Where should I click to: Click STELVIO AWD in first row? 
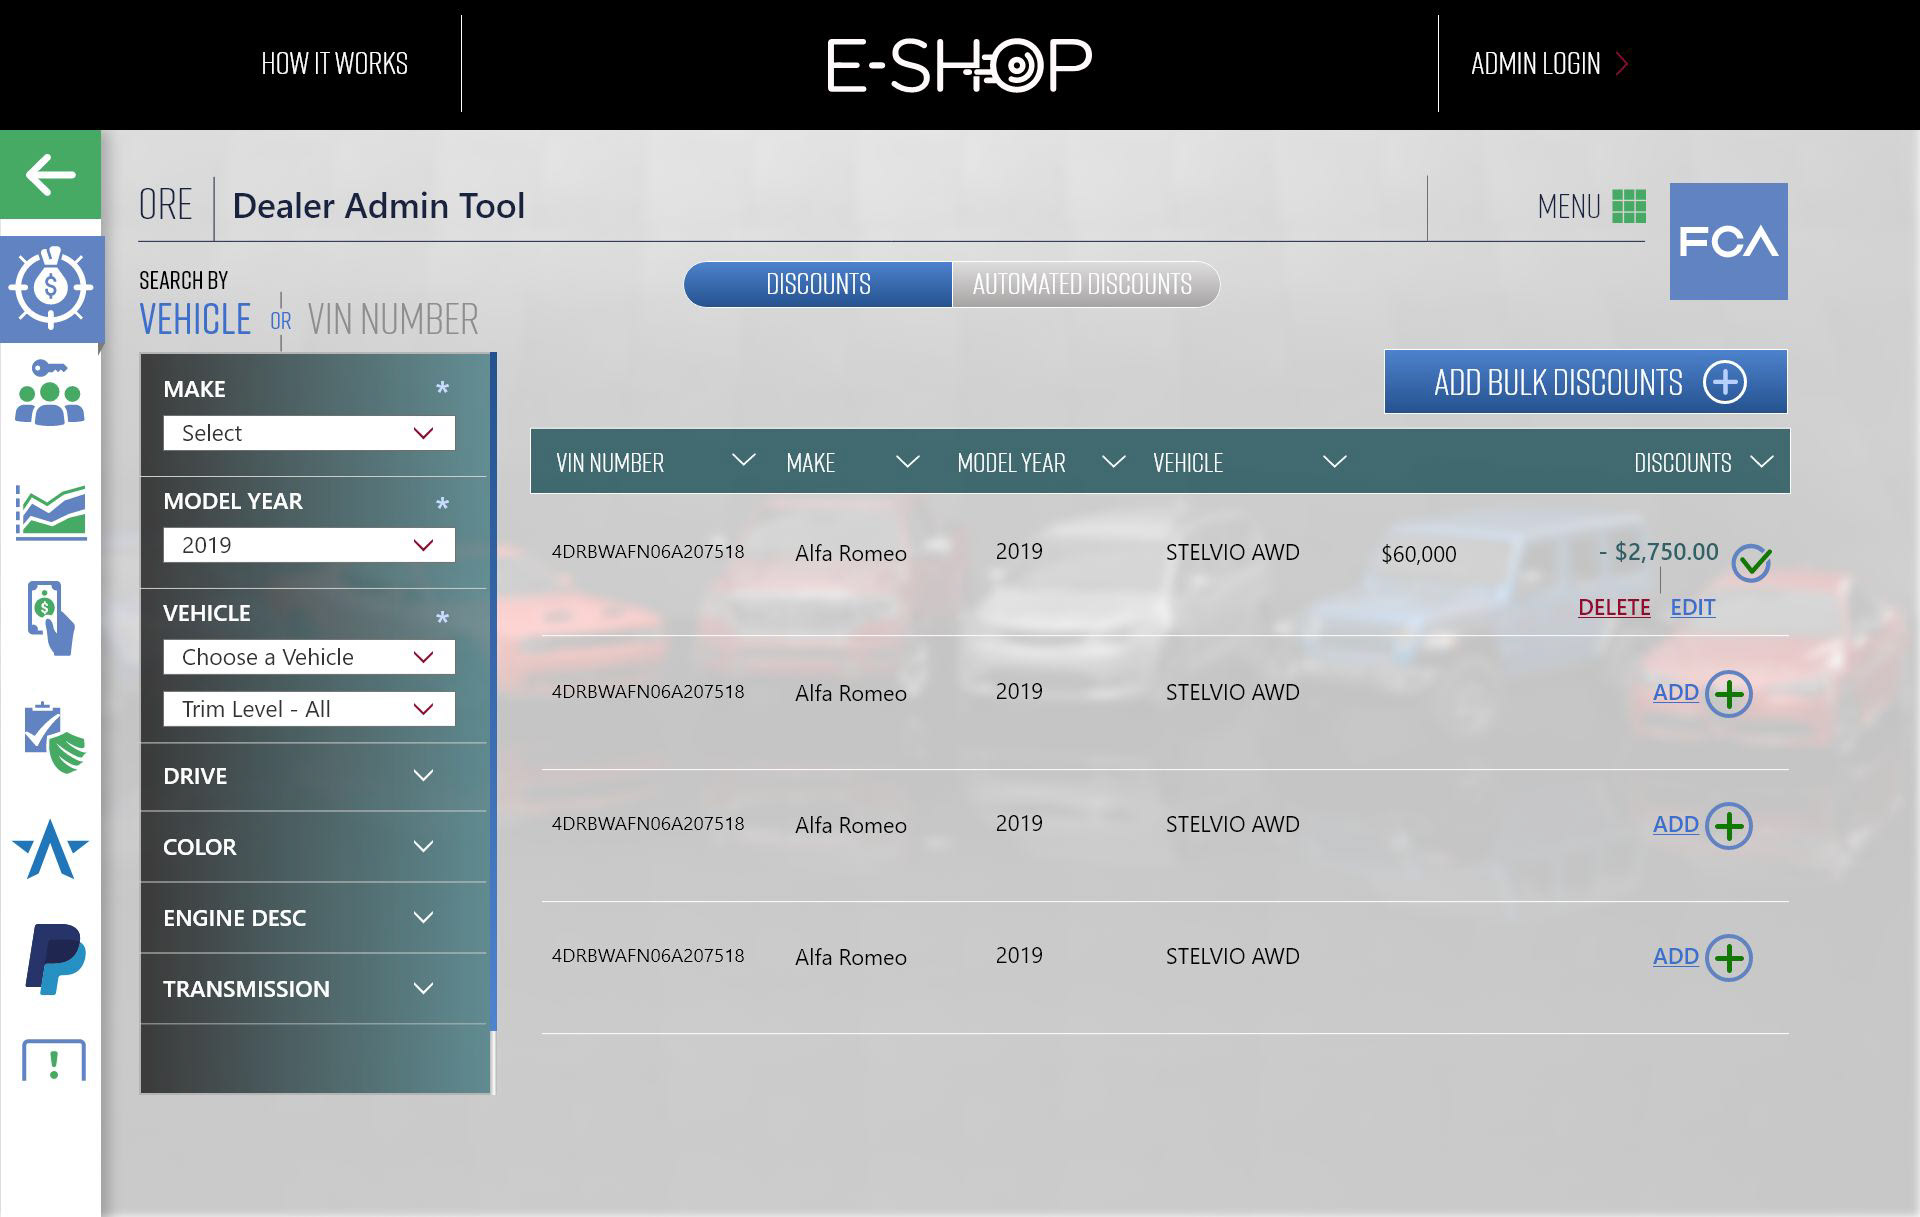click(1232, 552)
